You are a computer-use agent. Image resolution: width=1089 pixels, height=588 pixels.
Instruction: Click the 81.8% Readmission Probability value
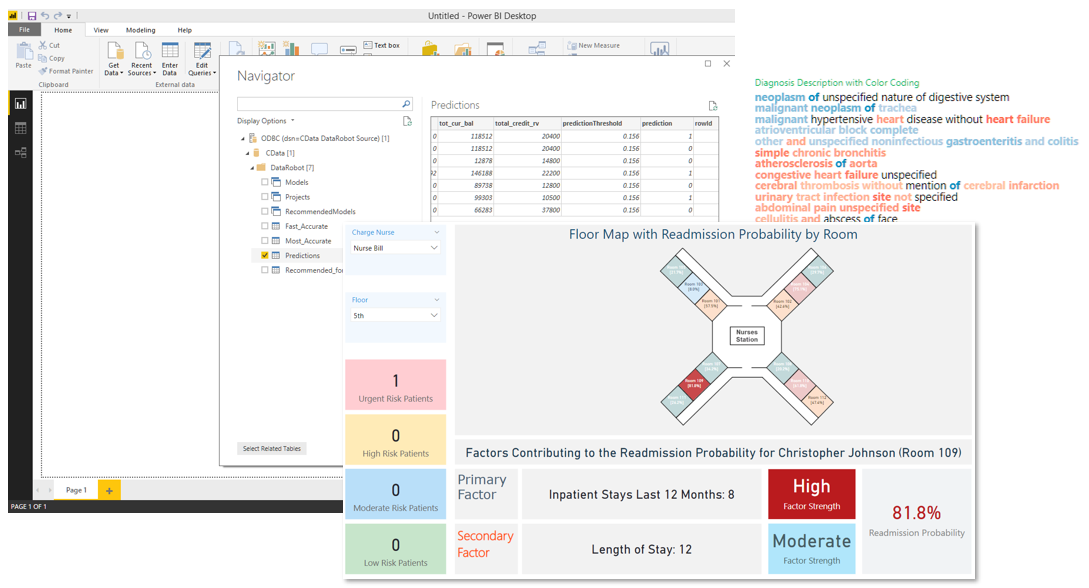pyautogui.click(x=916, y=513)
